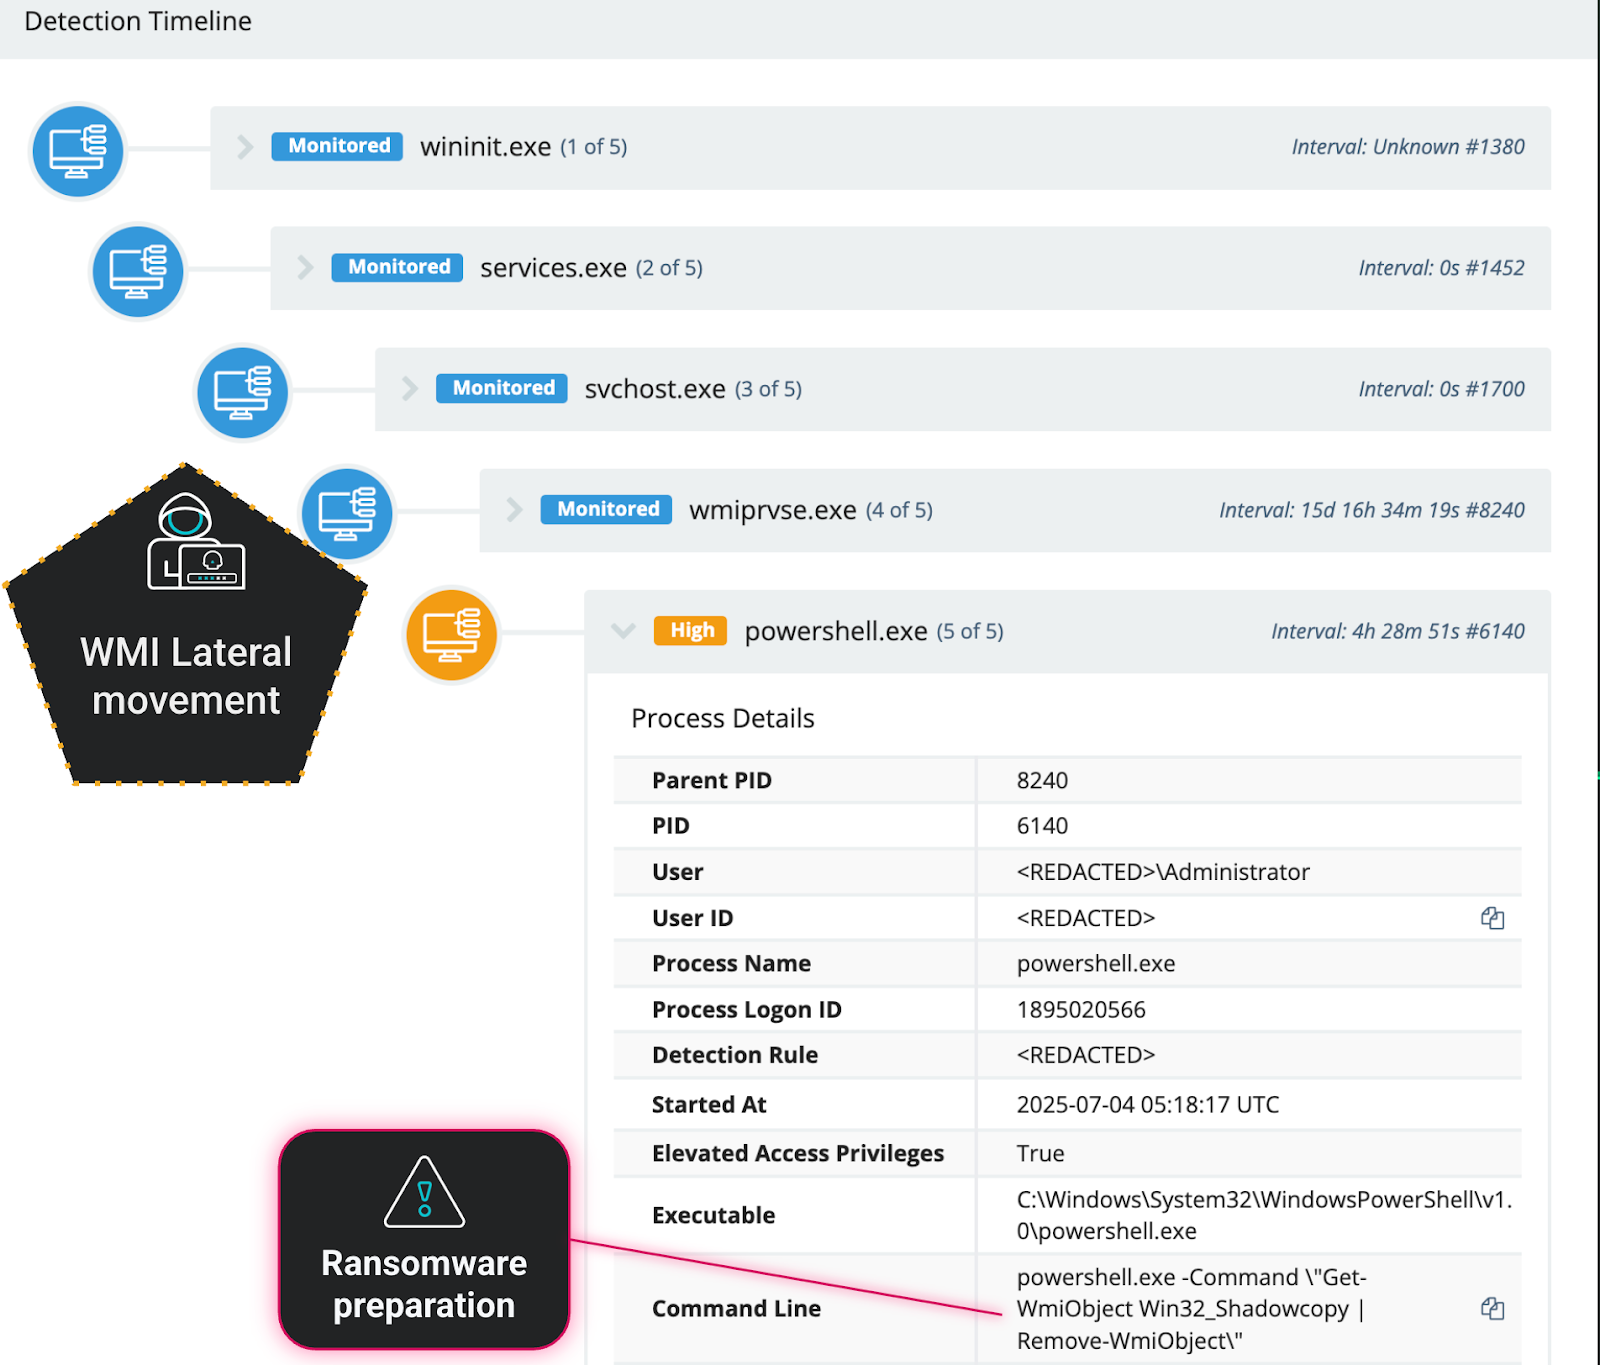Click the Interval 4h 28m 51s #6140 label
Viewport: 1600px width, 1365px height.
[1397, 631]
